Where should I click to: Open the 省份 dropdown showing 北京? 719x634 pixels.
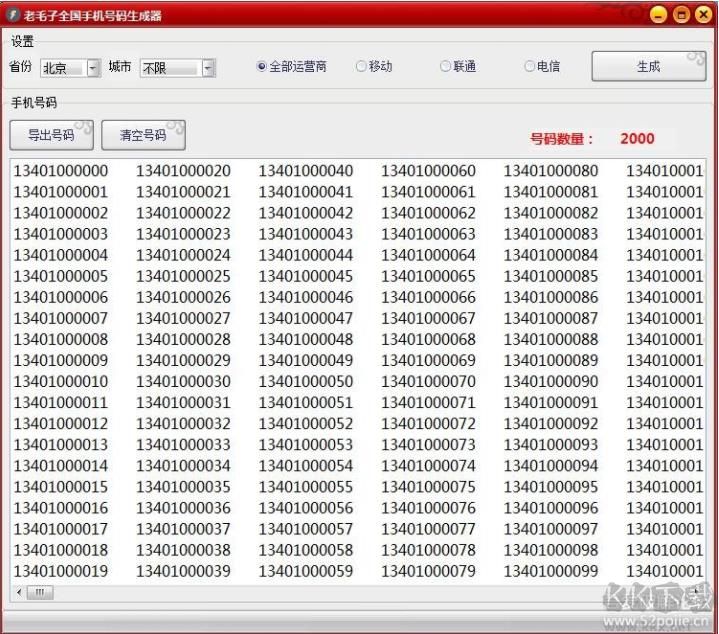click(93, 68)
